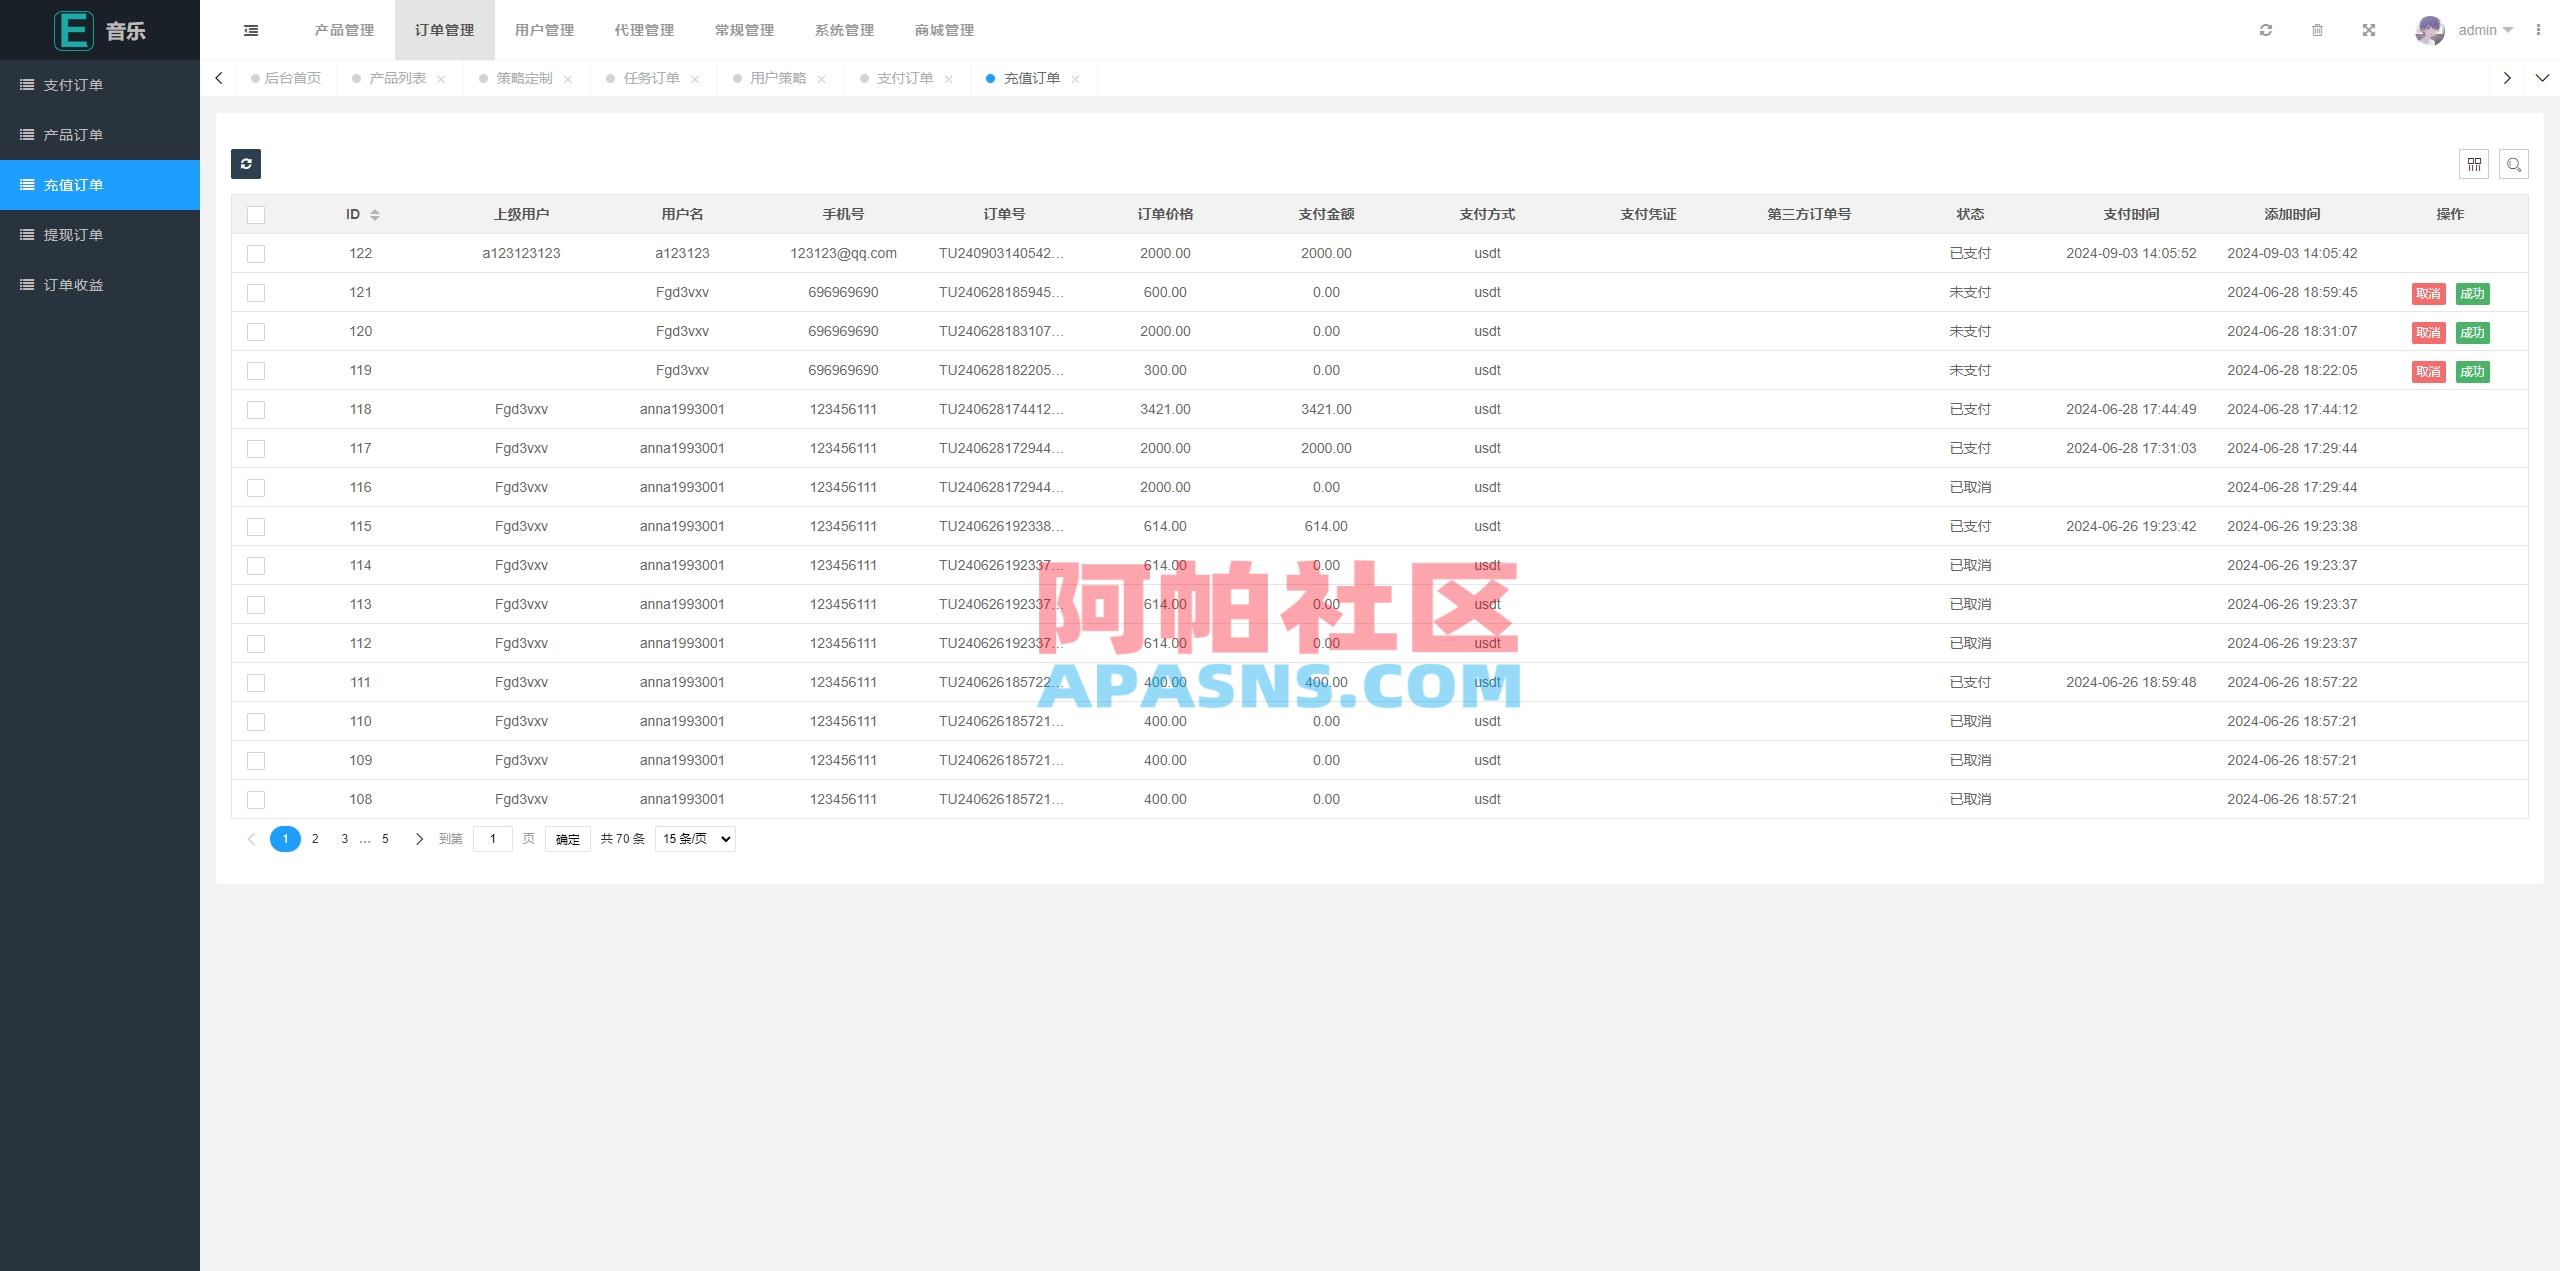Image resolution: width=2560 pixels, height=1271 pixels.
Task: Click the 成功 button on order 119
Action: (x=2471, y=371)
